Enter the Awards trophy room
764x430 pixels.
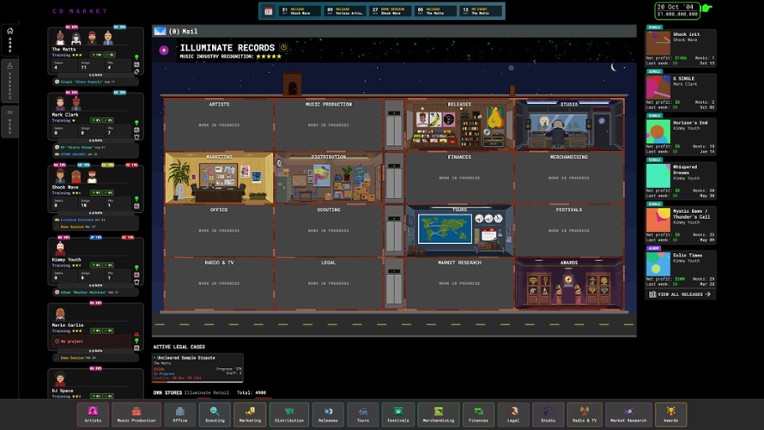coord(569,283)
